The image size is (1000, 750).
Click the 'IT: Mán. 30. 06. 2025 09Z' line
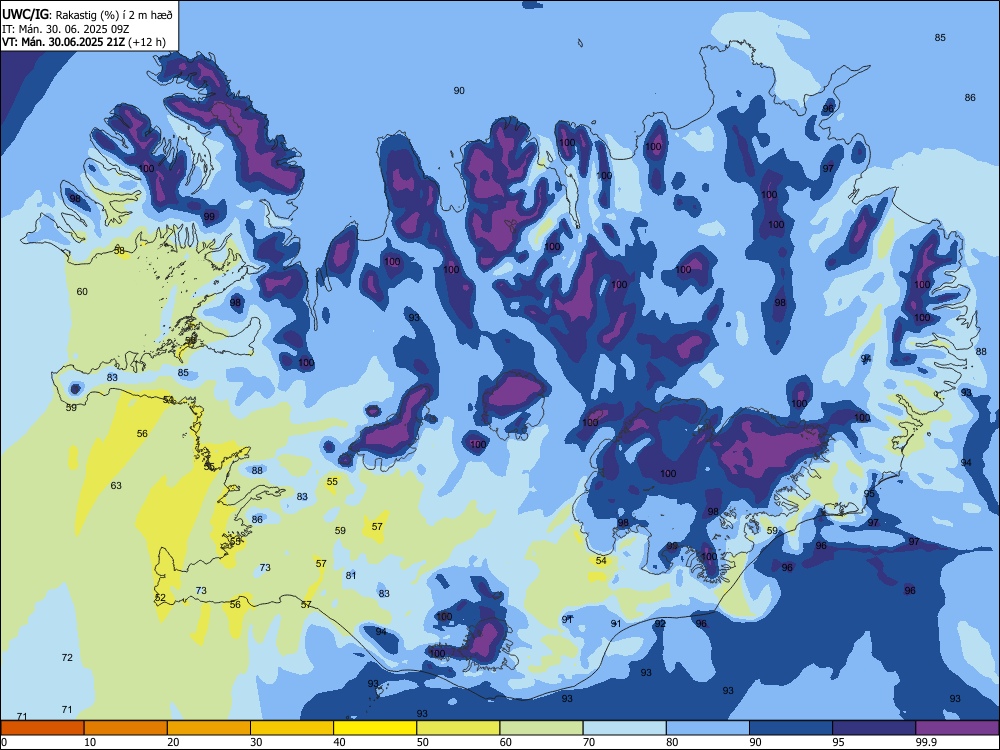[x=66, y=29]
